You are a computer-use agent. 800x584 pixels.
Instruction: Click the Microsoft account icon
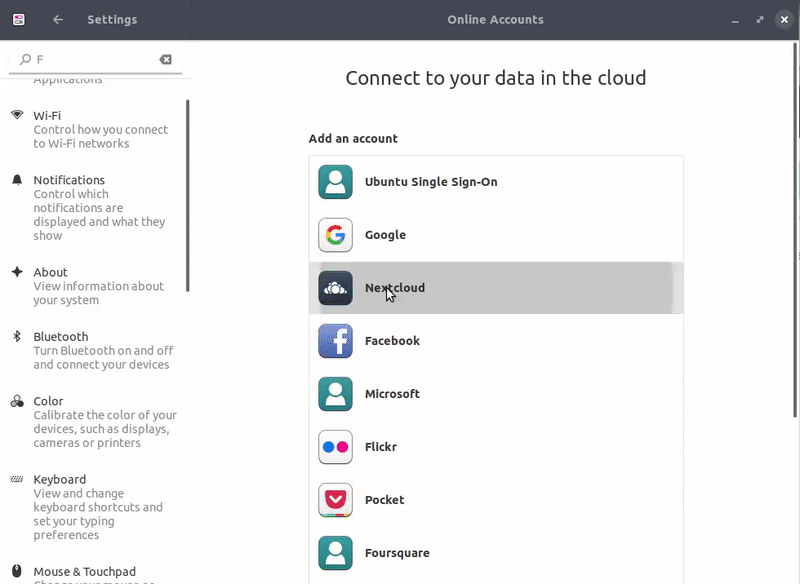335,394
